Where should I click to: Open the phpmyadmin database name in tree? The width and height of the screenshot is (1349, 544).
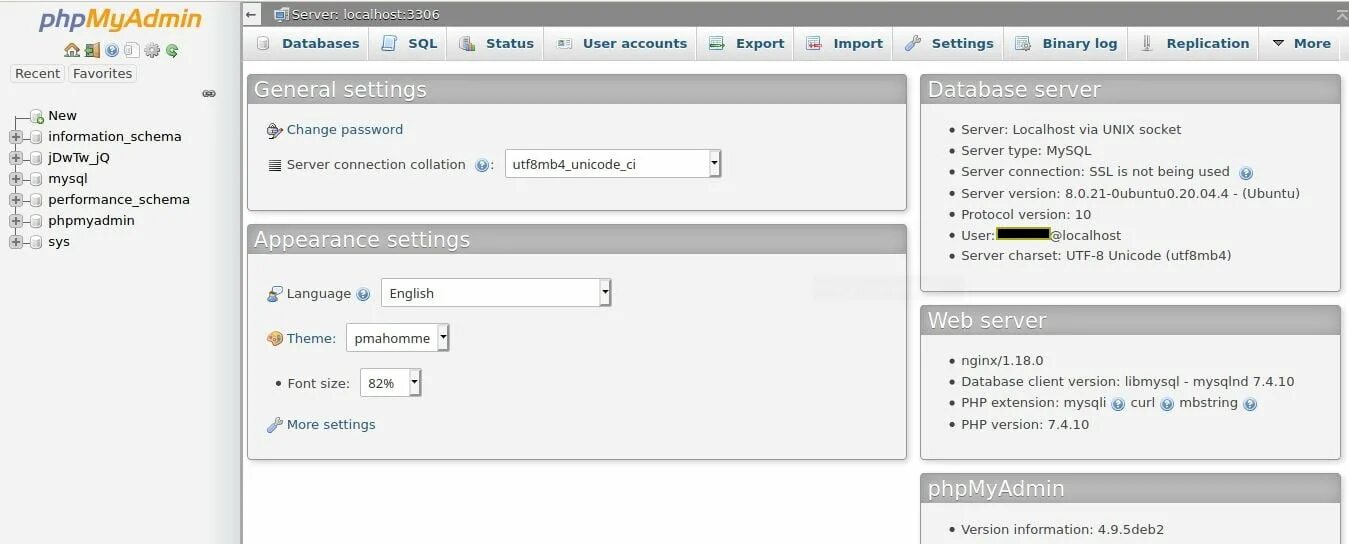(91, 221)
